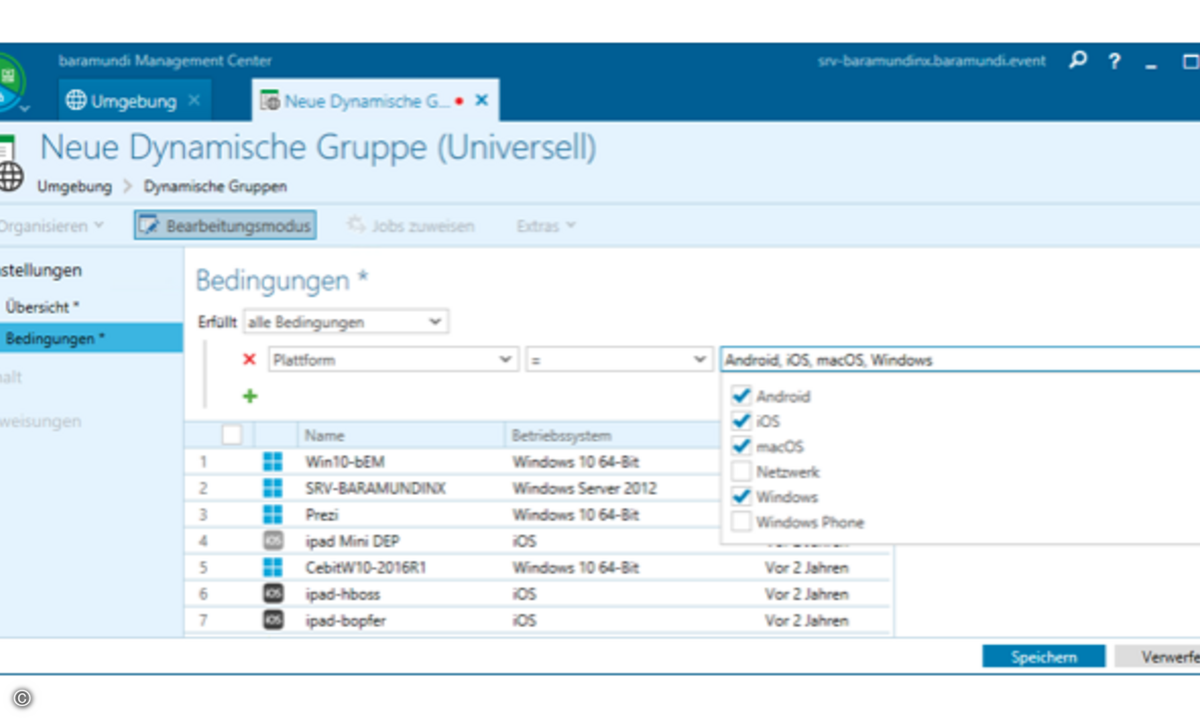Open the '=' operator dropdown

[619, 360]
